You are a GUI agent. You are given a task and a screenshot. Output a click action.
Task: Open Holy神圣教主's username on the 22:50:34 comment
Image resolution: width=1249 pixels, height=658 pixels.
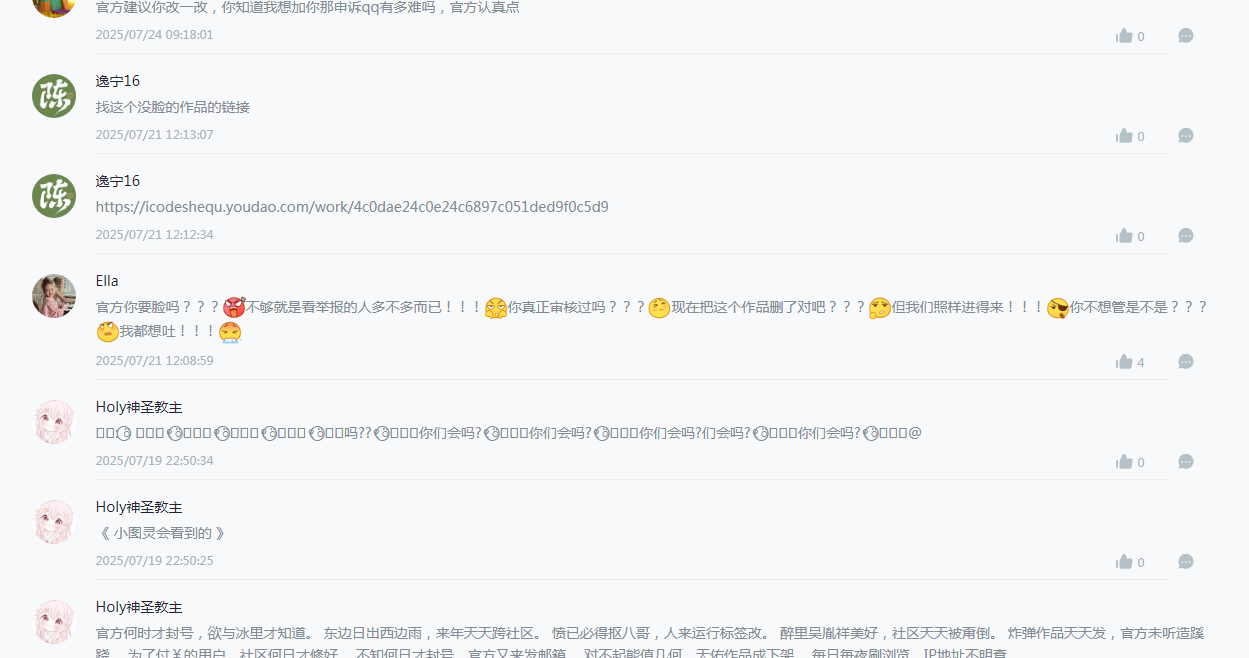pyautogui.click(x=139, y=407)
